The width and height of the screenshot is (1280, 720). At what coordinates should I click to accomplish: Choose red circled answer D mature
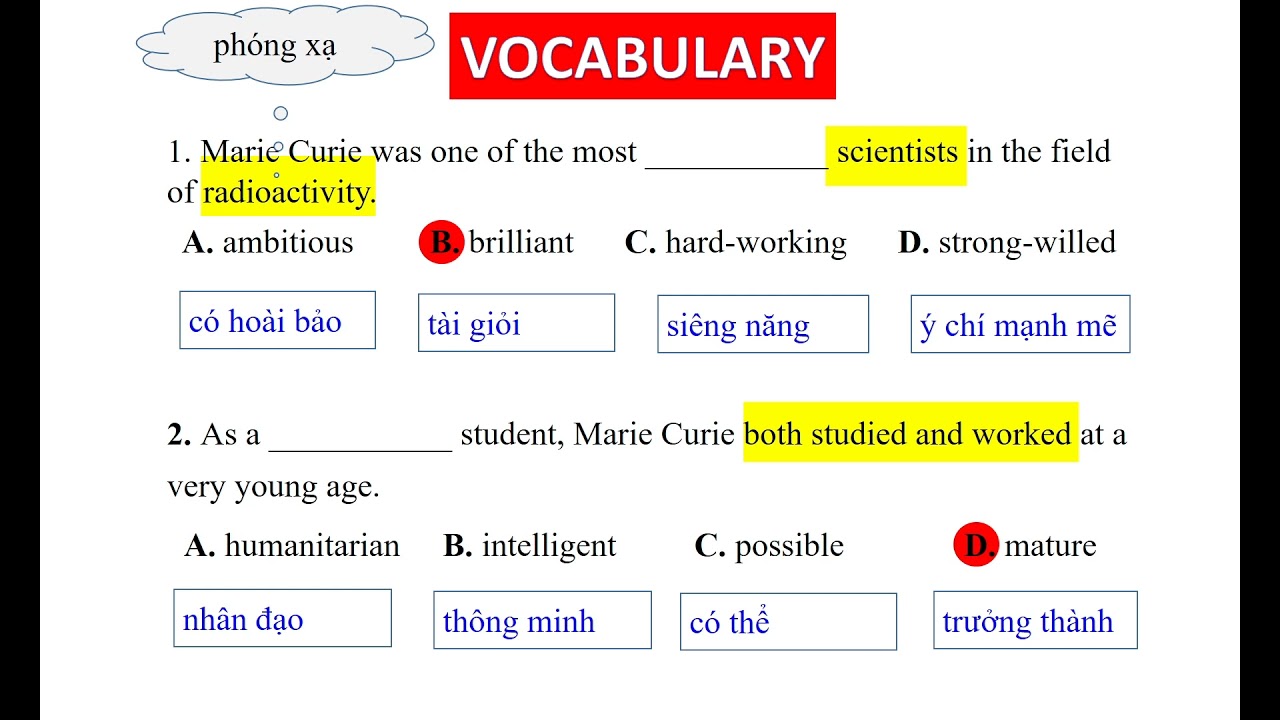(1026, 546)
